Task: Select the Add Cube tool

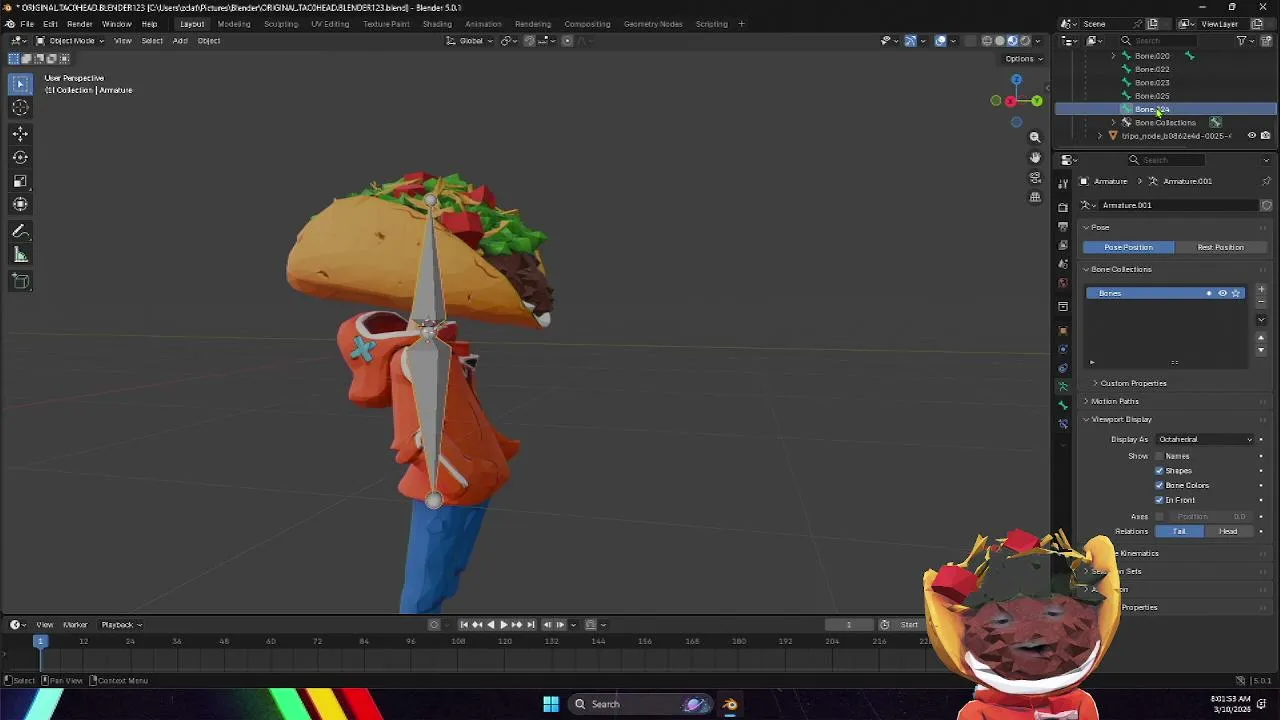Action: pos(20,281)
